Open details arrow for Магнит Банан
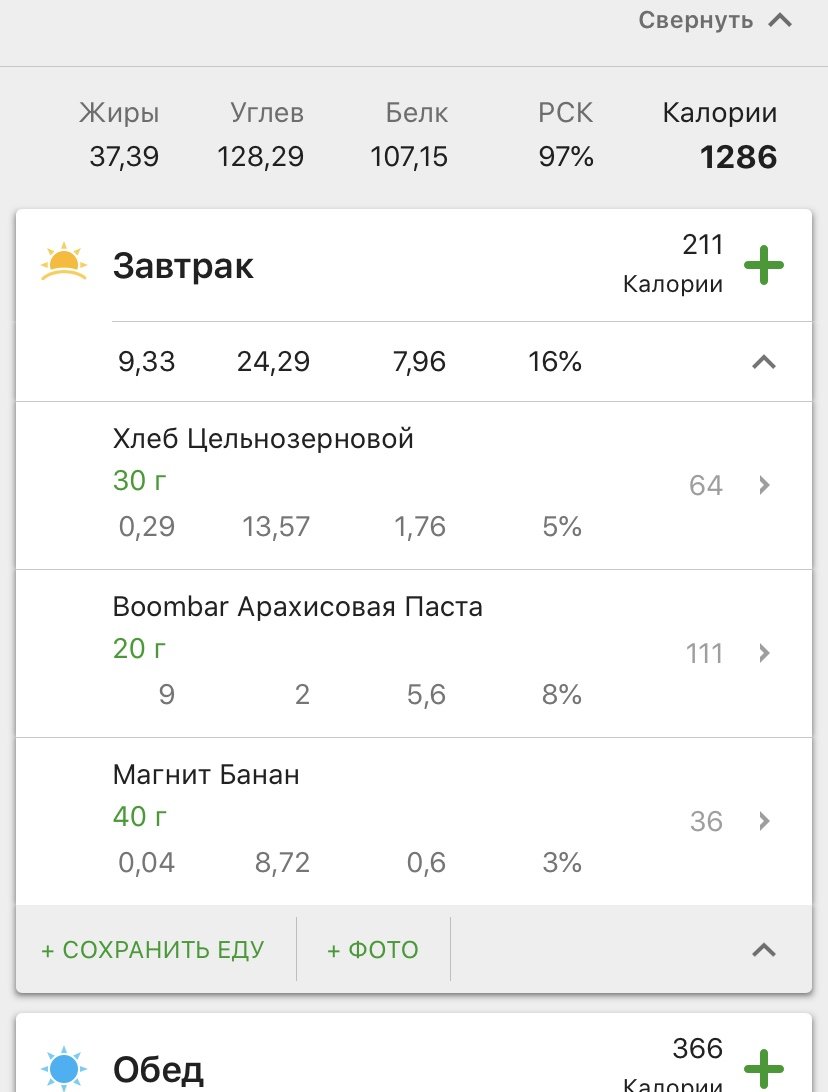 coord(764,822)
